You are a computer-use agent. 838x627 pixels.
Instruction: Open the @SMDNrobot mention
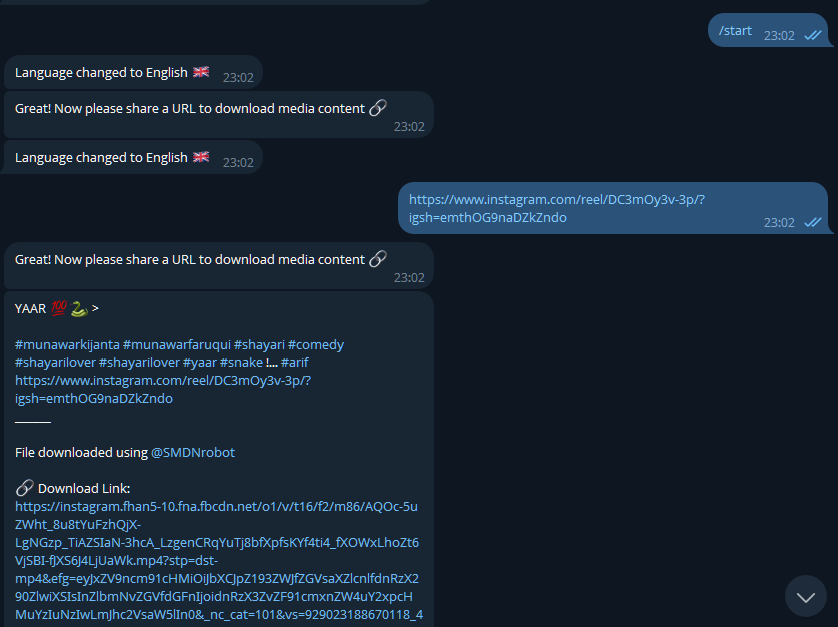192,452
